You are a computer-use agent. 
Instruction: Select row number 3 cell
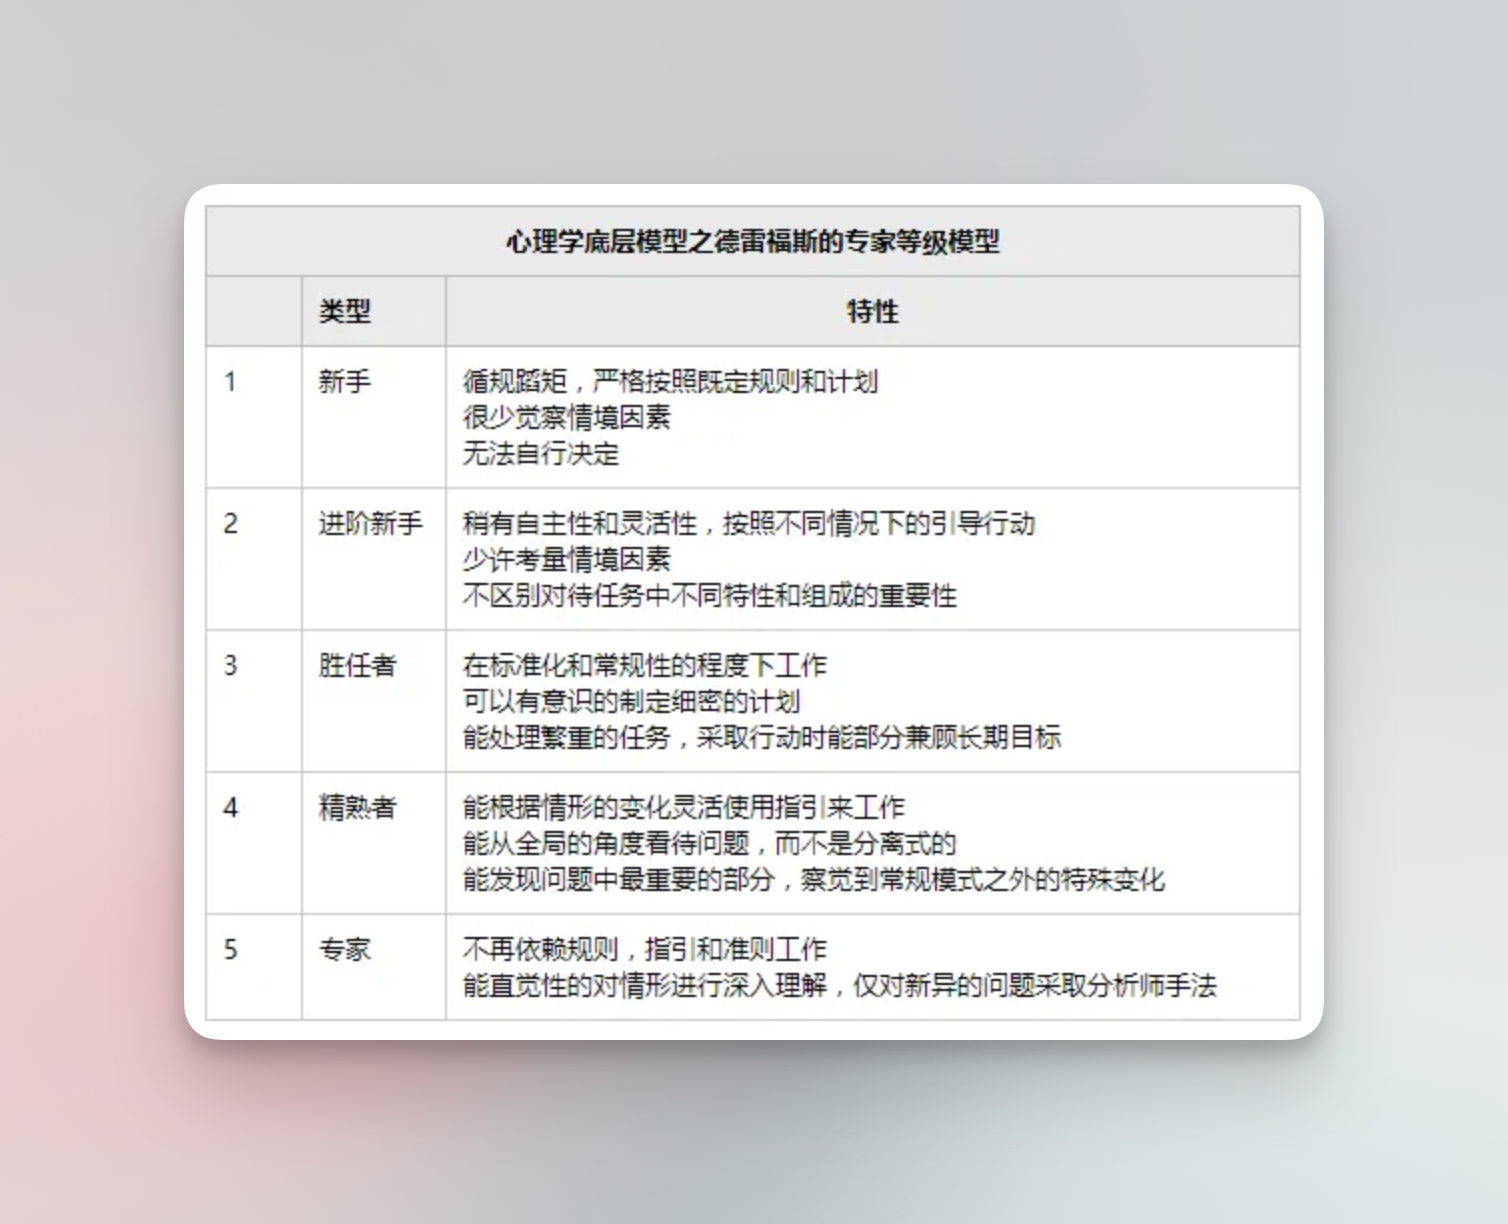coord(231,666)
